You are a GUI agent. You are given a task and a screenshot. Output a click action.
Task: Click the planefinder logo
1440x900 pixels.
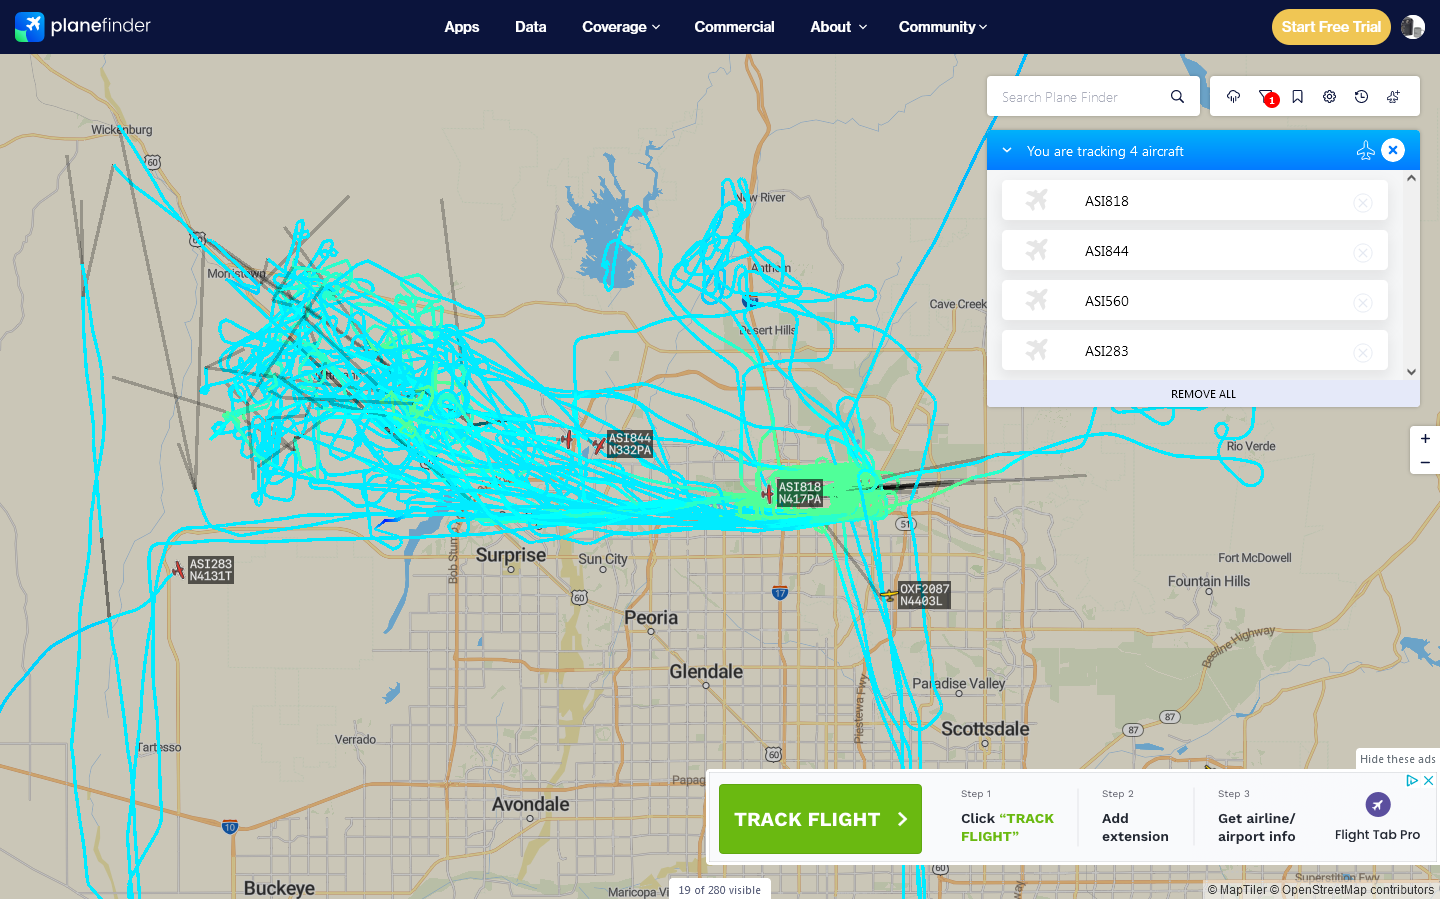click(83, 26)
